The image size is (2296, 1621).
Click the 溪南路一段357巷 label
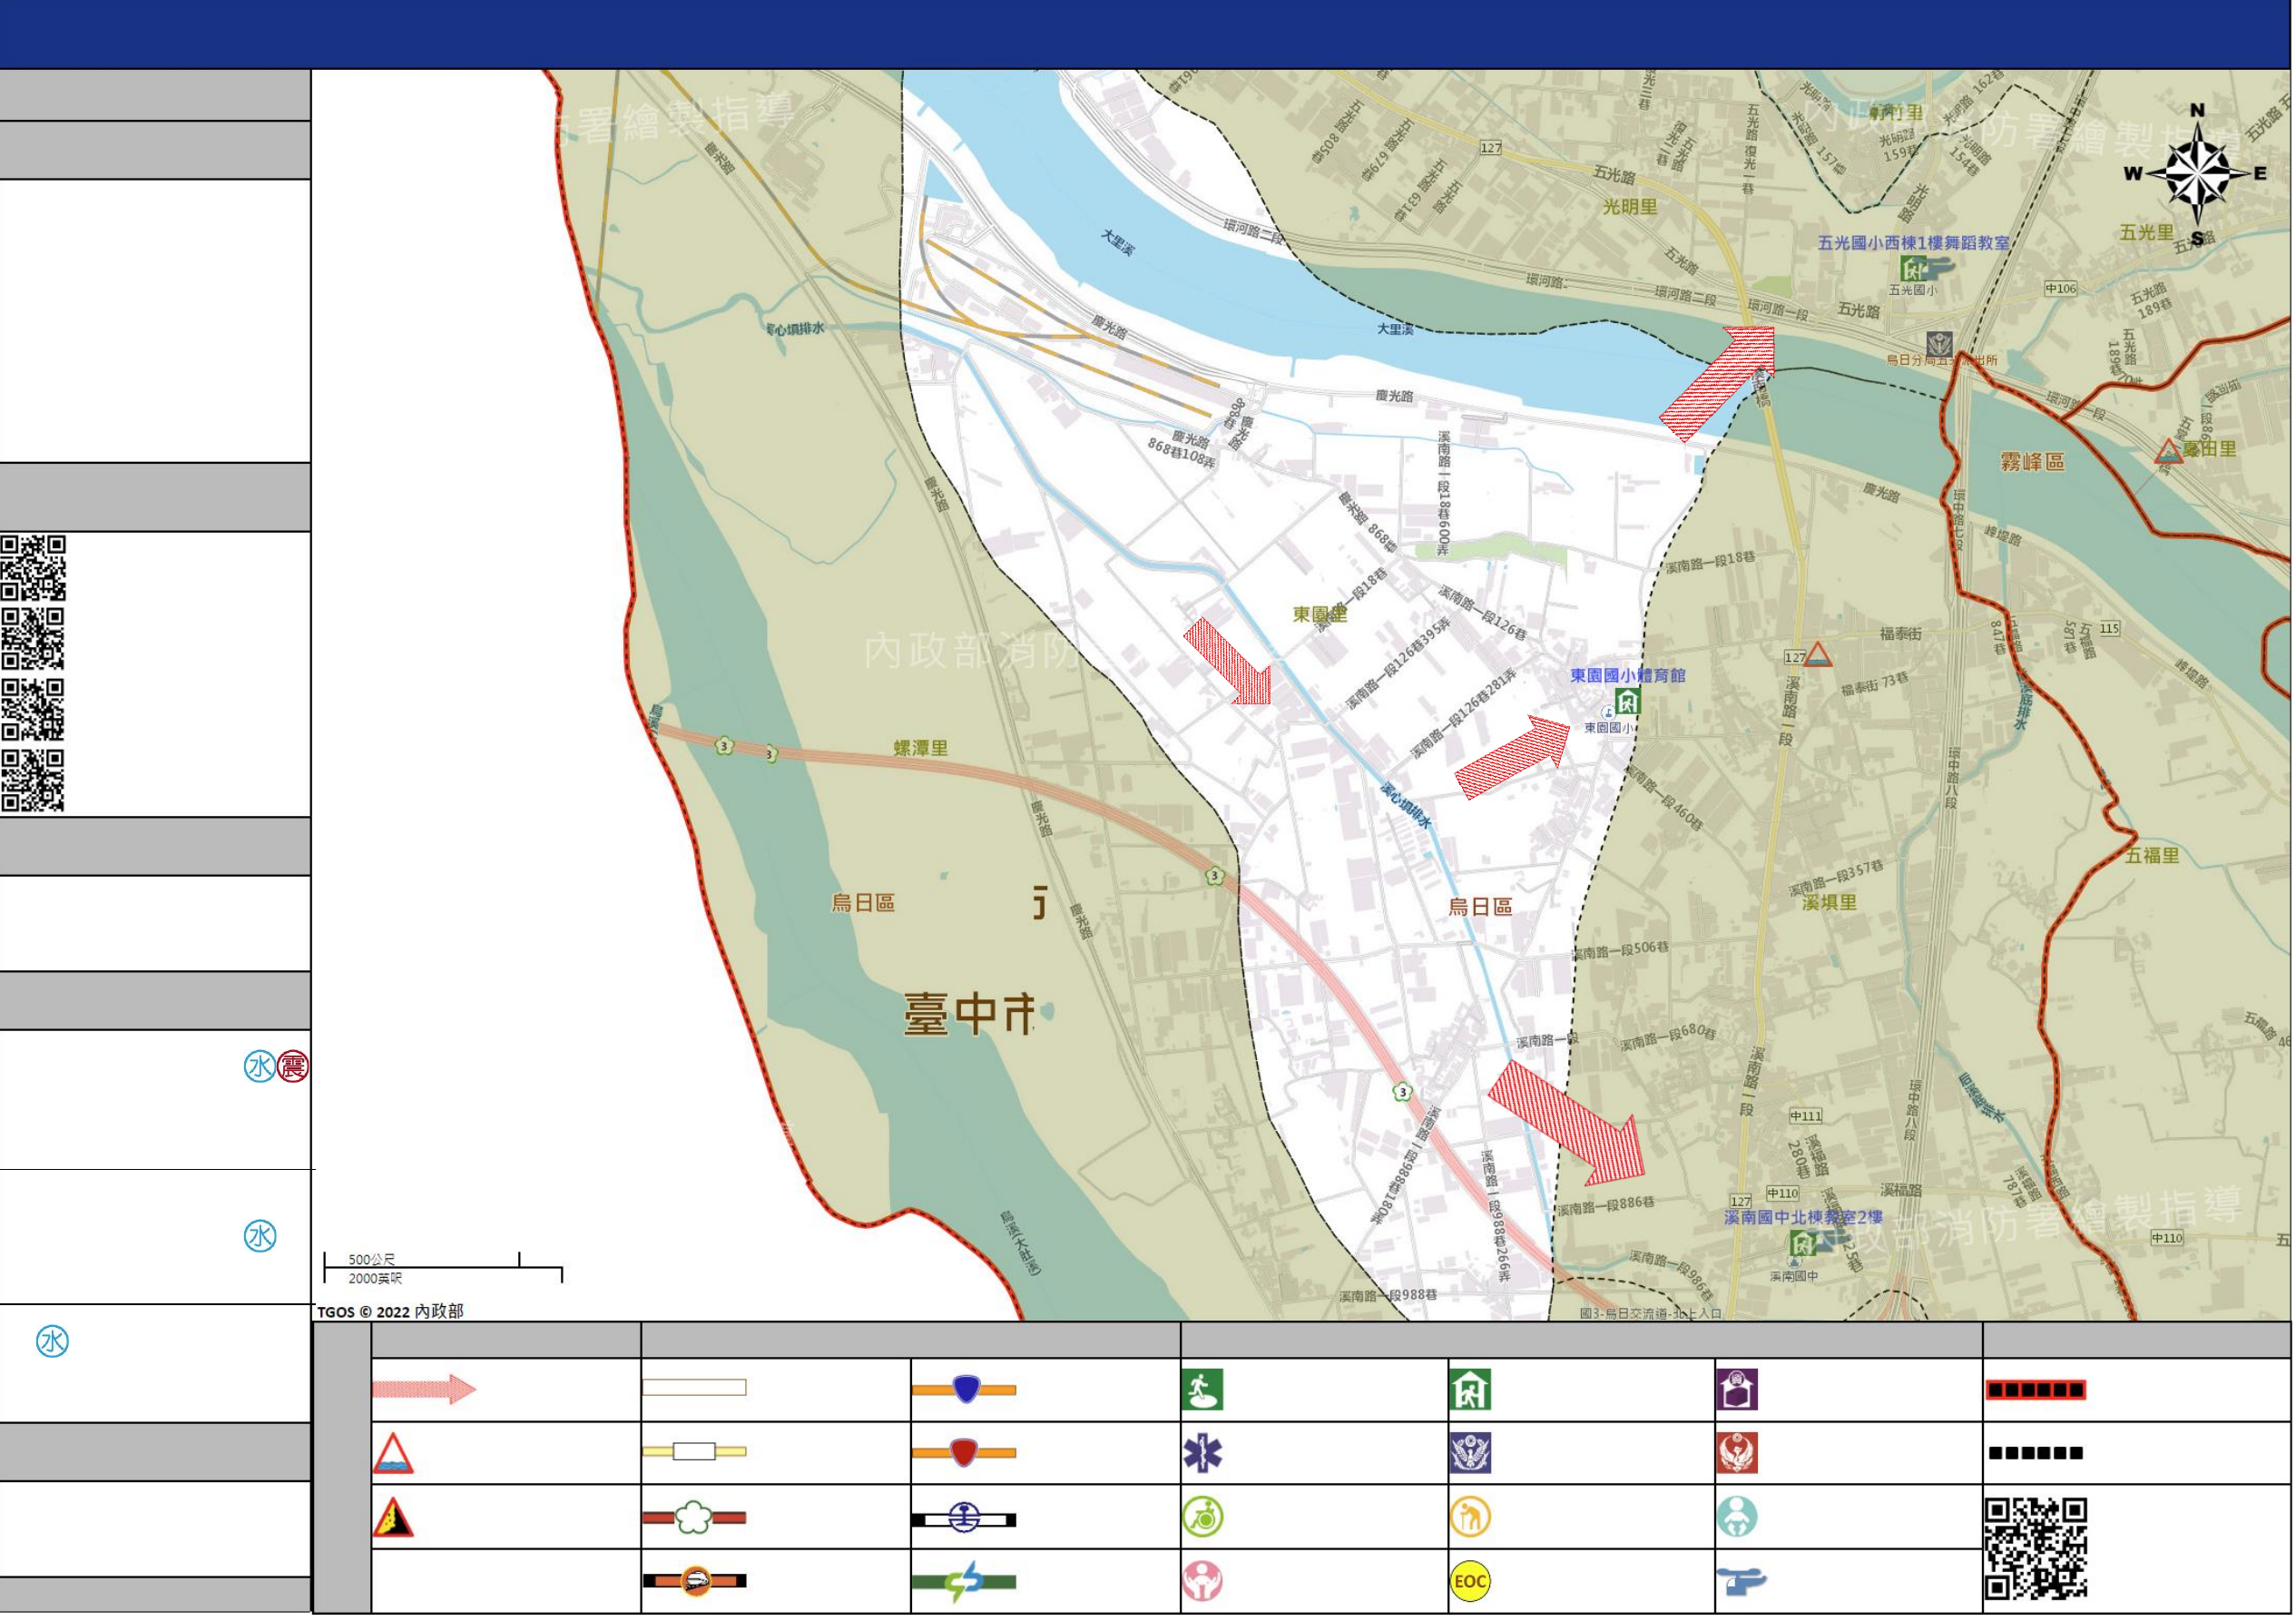[x=1837, y=877]
